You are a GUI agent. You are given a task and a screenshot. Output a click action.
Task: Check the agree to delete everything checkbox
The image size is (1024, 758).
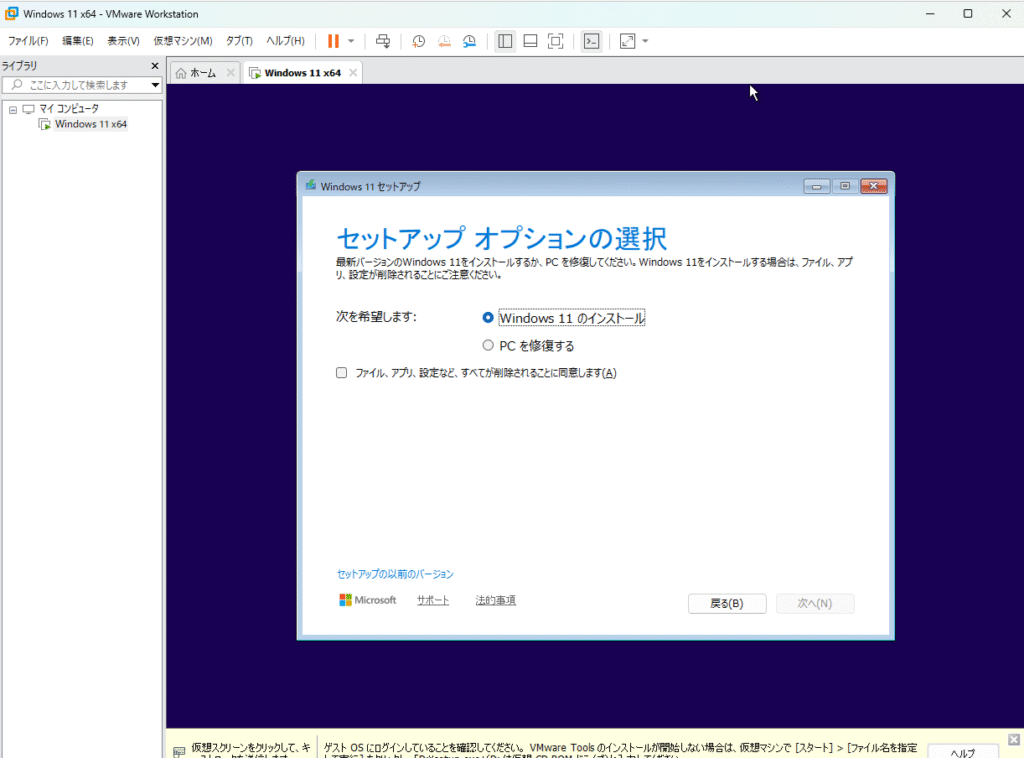[342, 373]
